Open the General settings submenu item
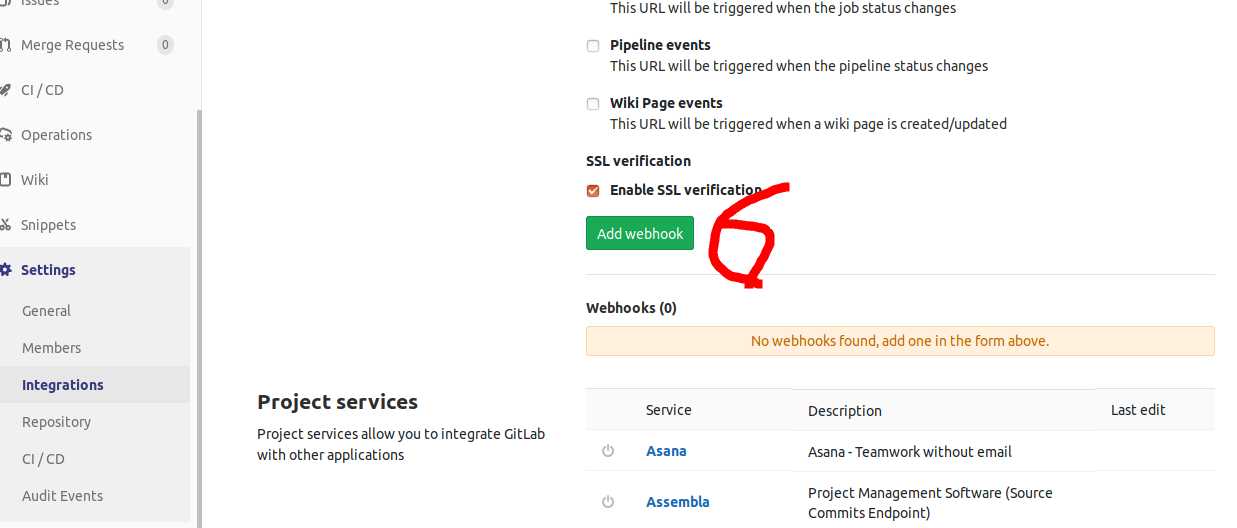The image size is (1237, 528). click(x=46, y=311)
